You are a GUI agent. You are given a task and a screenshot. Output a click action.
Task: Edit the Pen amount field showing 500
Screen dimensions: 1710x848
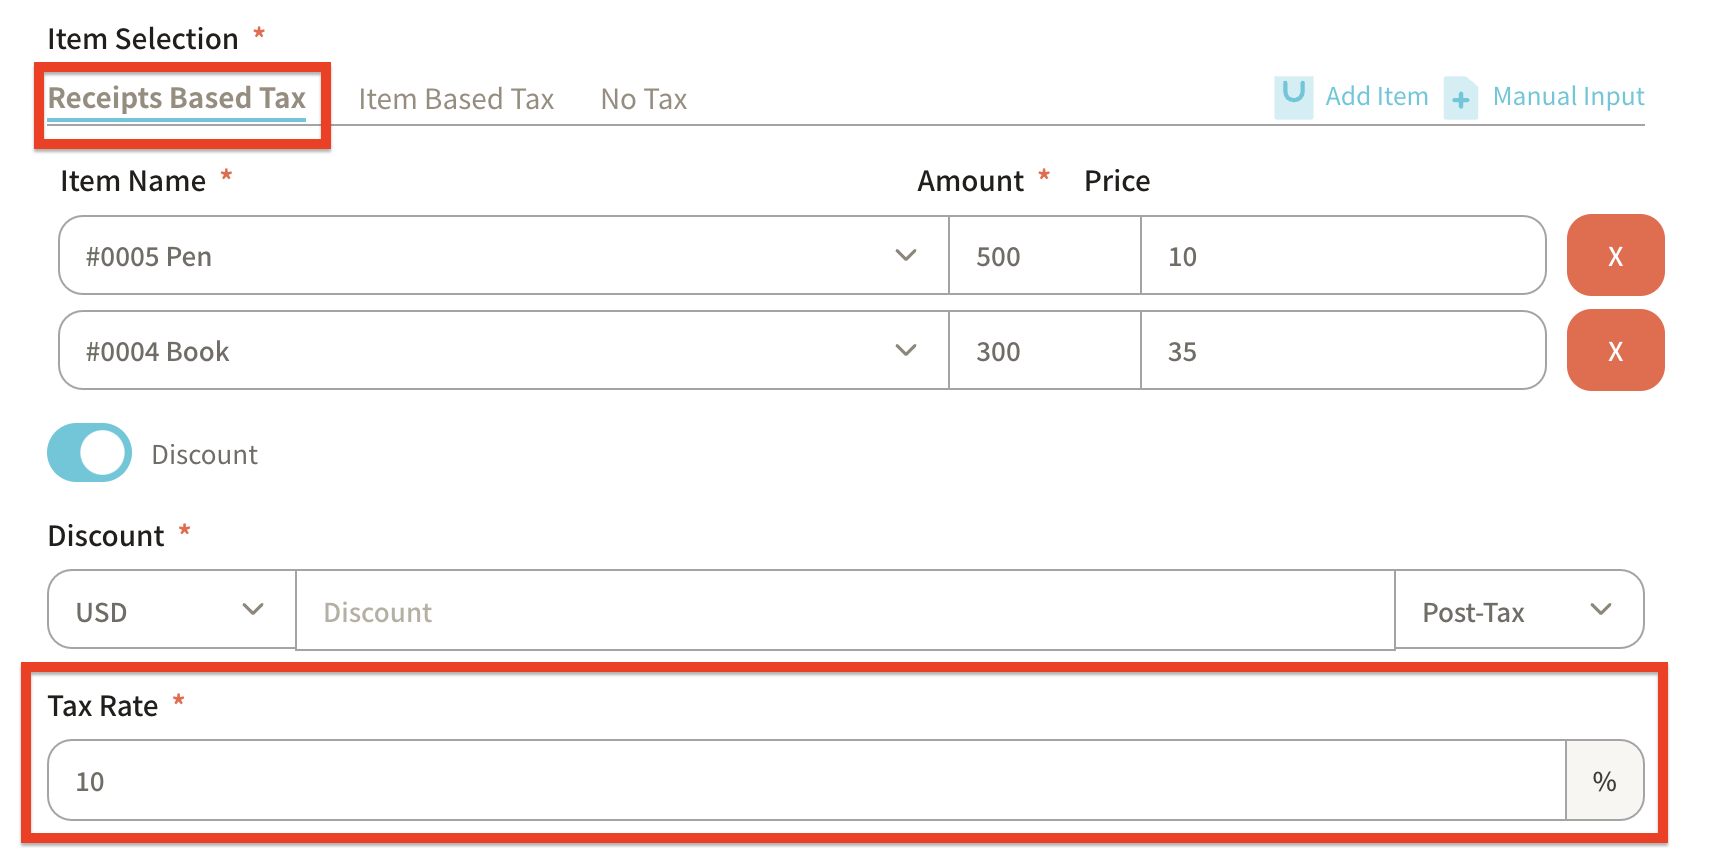tap(1043, 256)
